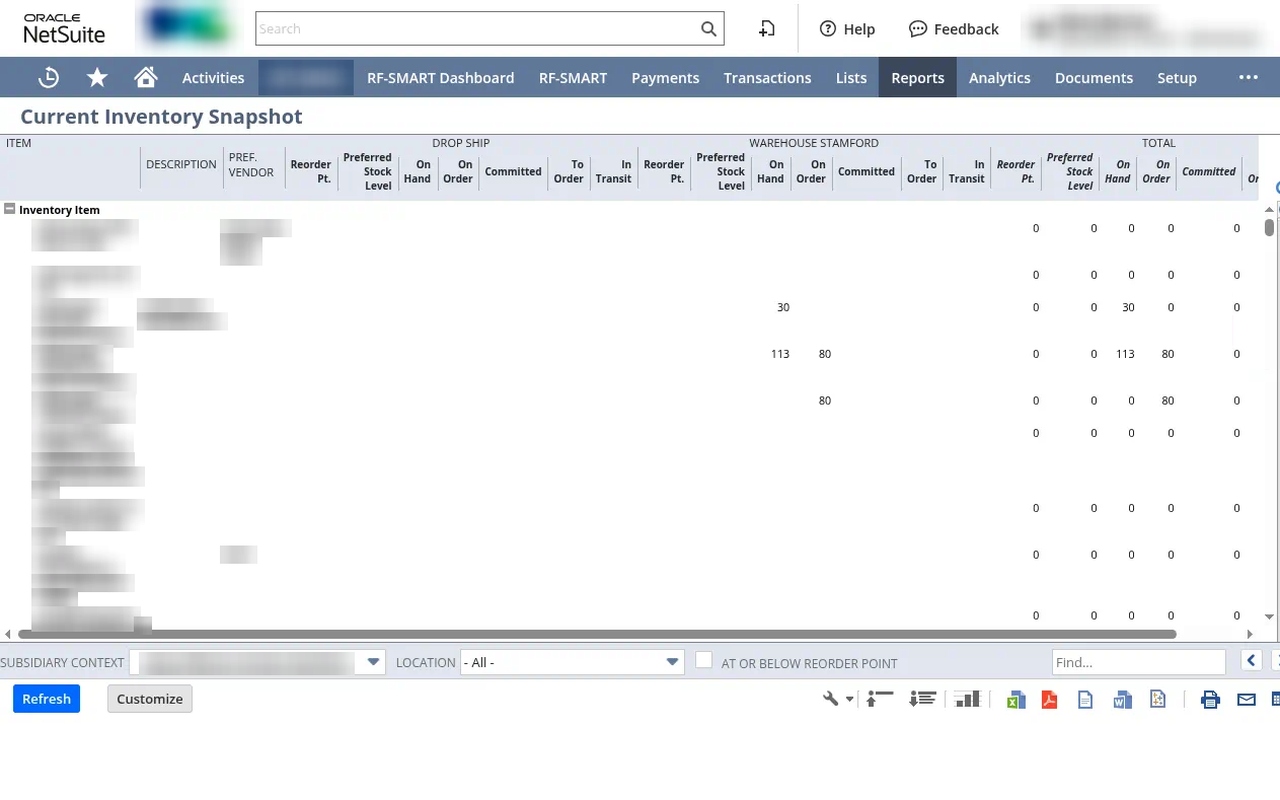1280x800 pixels.
Task: Click the Refresh button
Action: (46, 699)
